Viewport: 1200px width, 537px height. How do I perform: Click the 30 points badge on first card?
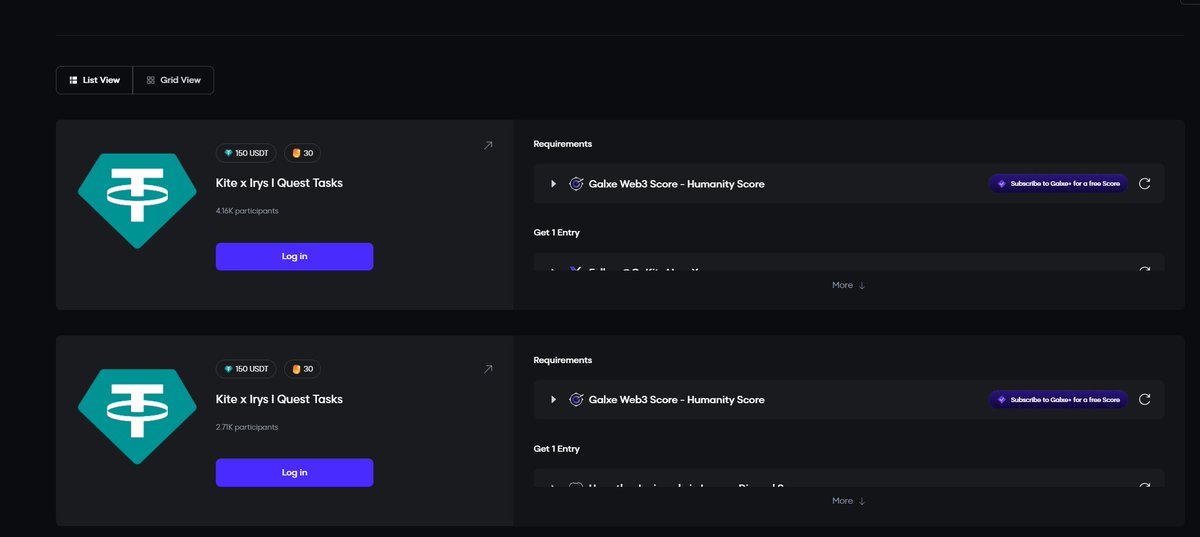[x=302, y=153]
